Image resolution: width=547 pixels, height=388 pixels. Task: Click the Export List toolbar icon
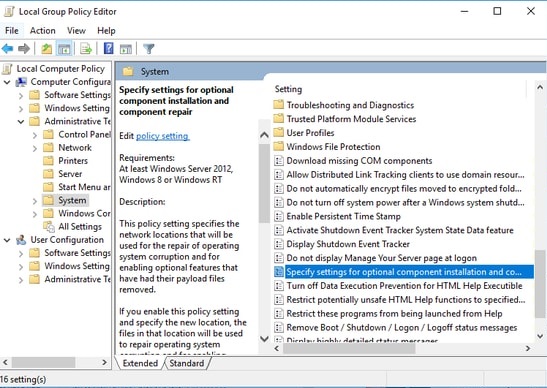tap(86, 48)
